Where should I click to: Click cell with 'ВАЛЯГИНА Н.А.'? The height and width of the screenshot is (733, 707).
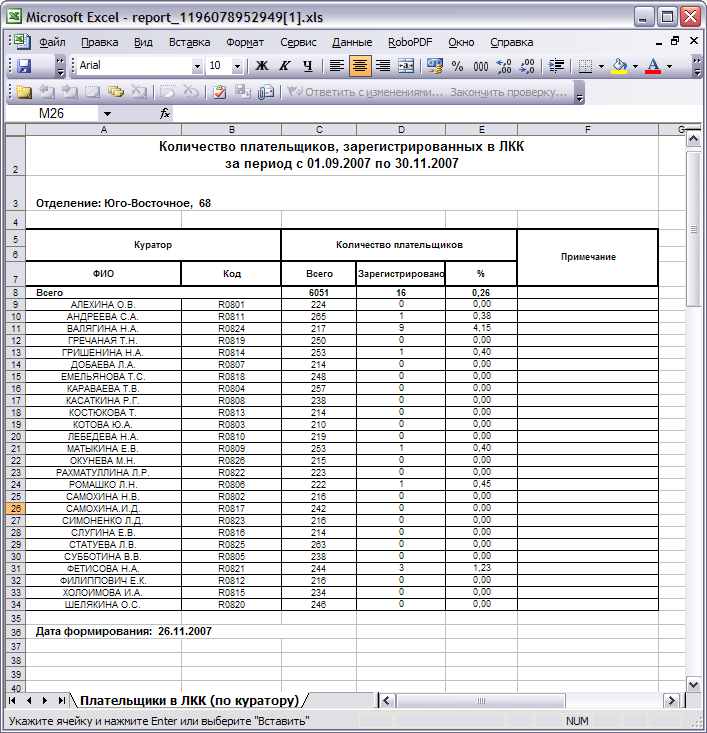(103, 329)
